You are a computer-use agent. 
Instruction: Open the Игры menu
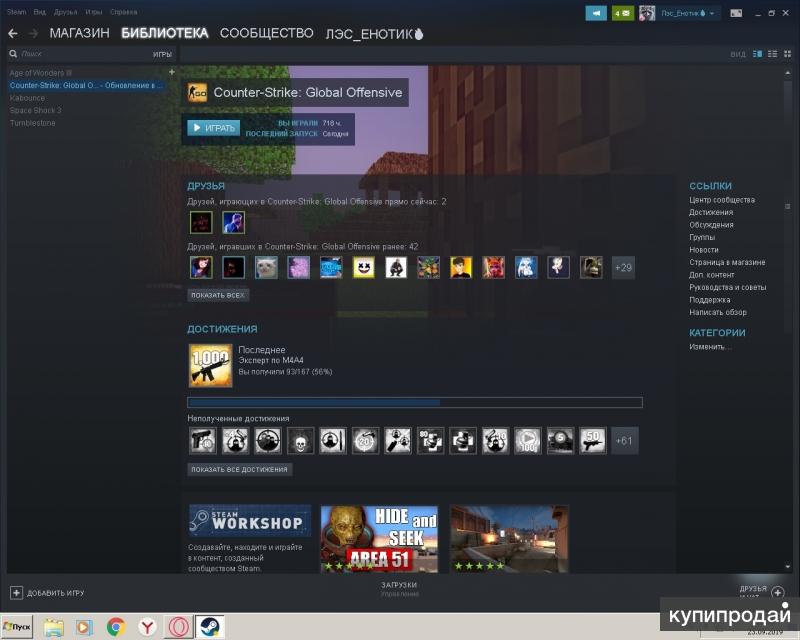[x=94, y=12]
